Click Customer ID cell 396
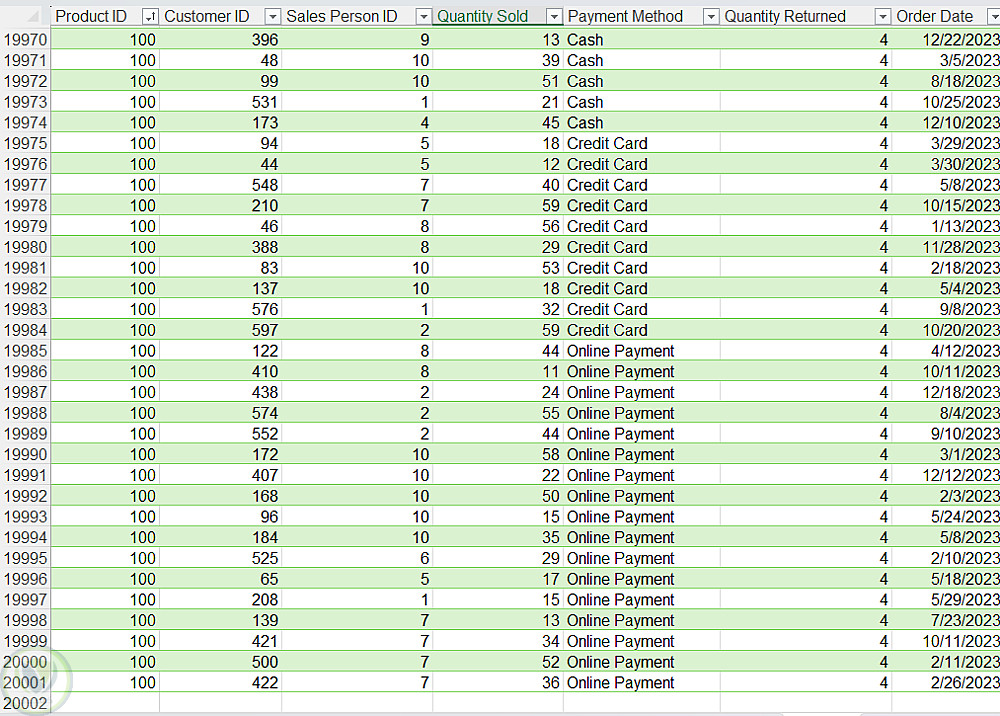 pos(221,40)
